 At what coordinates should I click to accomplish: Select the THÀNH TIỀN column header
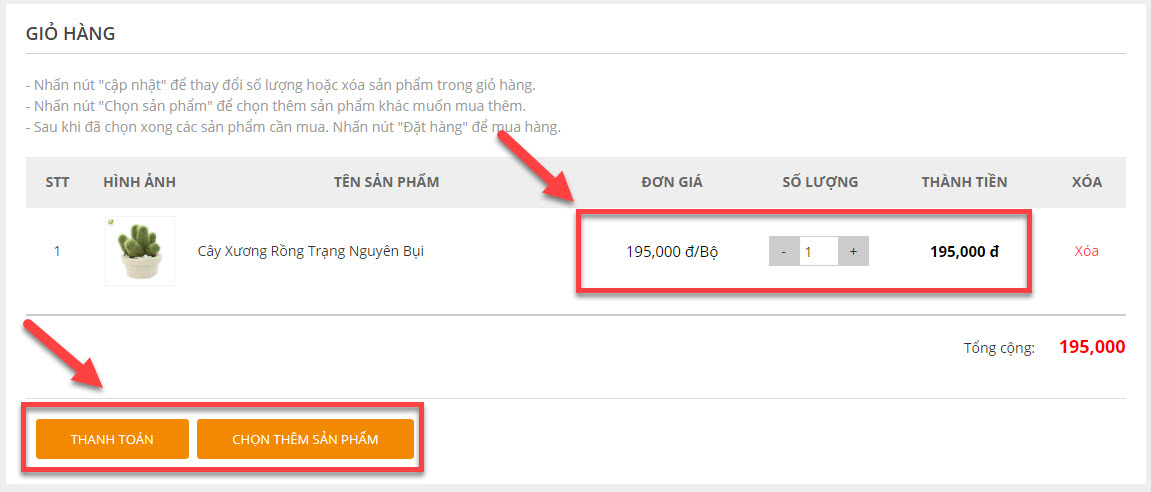pyautogui.click(x=965, y=182)
